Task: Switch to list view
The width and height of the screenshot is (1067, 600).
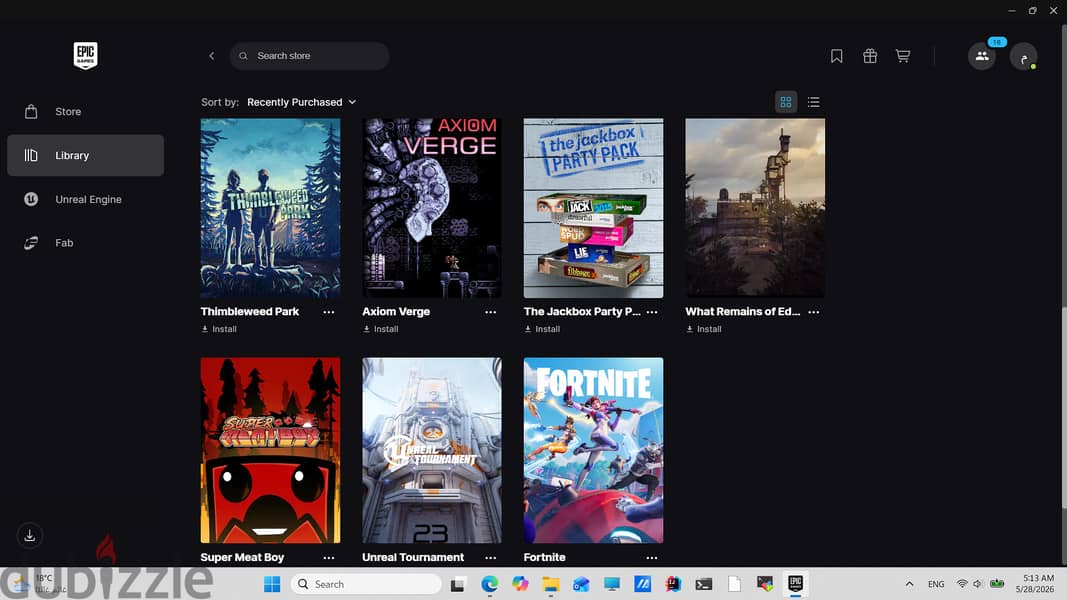Action: pos(813,102)
